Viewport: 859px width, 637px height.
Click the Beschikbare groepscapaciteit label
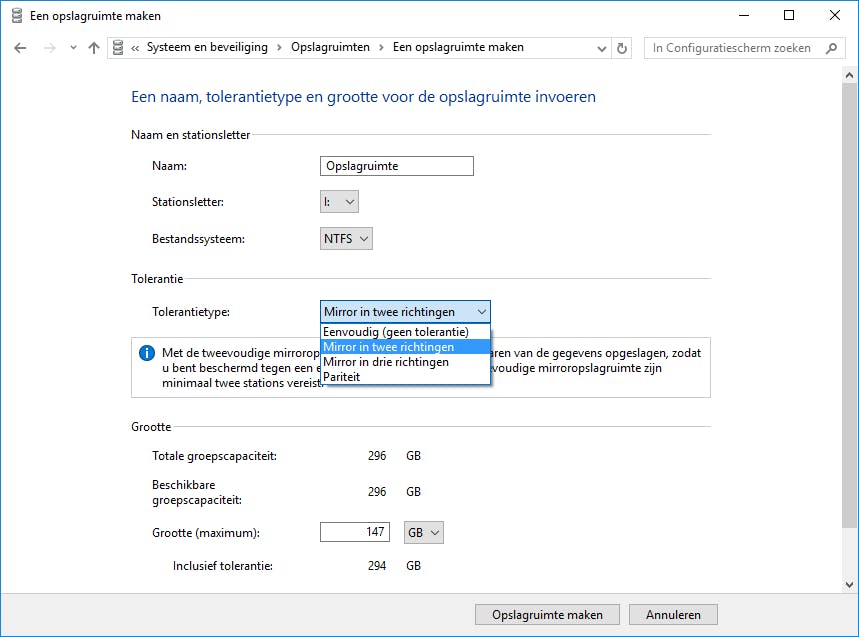197,492
